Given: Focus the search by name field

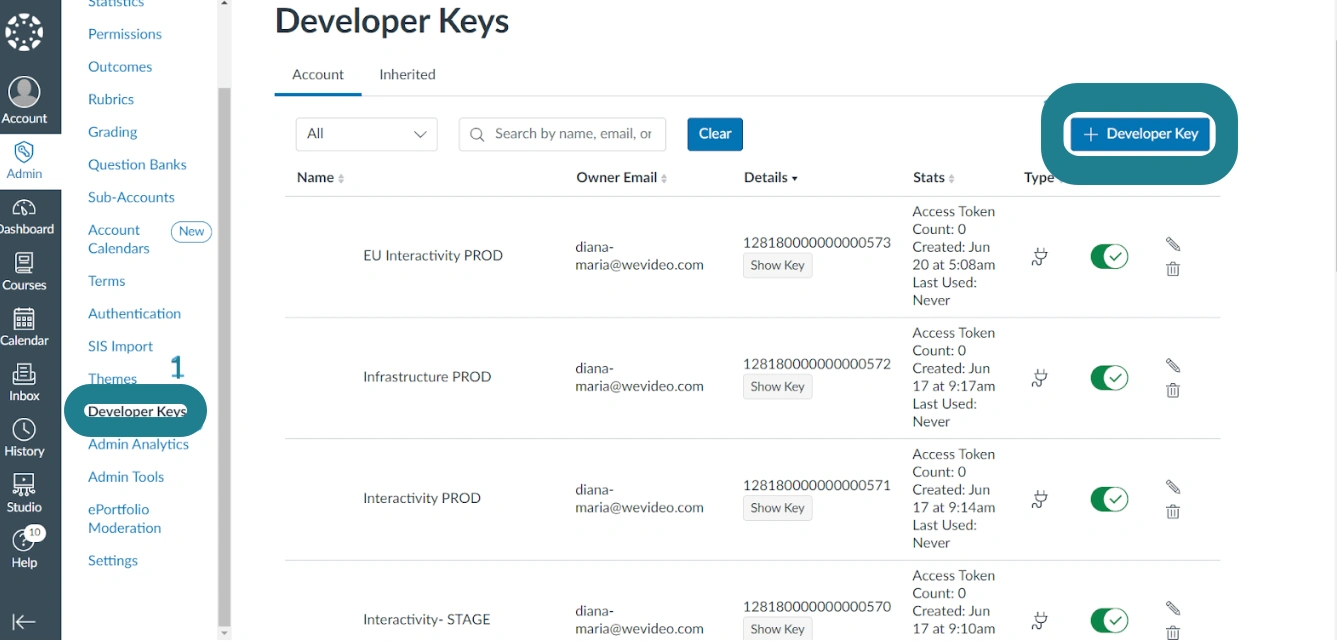Looking at the screenshot, I should tap(562, 134).
